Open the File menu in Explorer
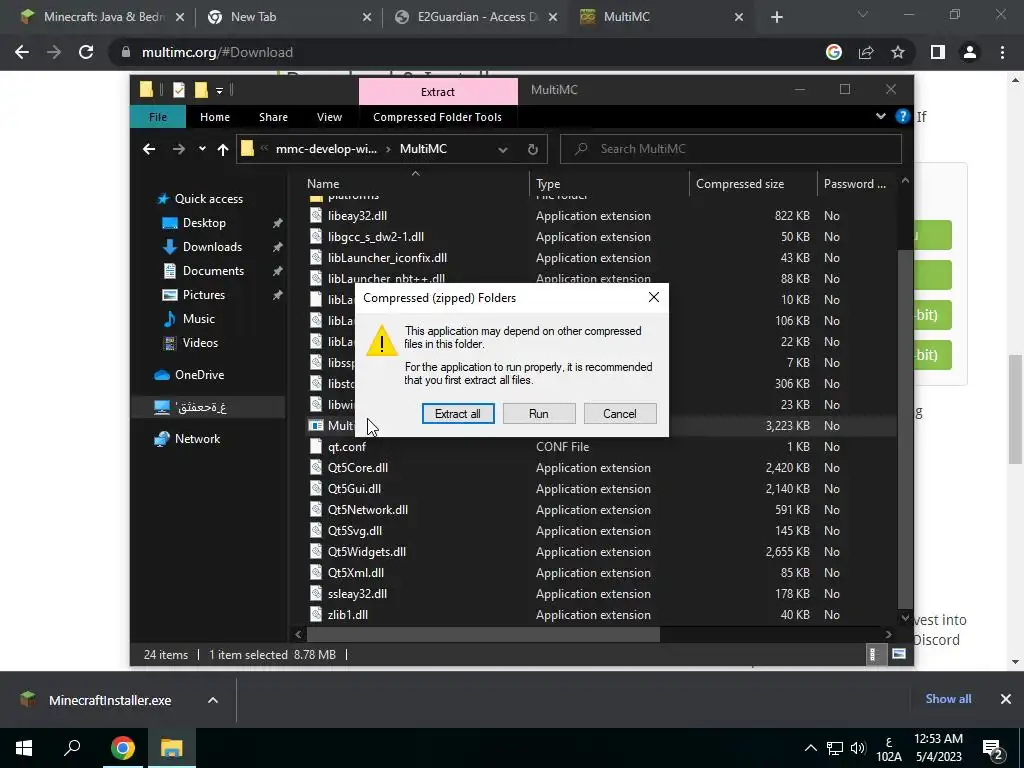 click(158, 117)
